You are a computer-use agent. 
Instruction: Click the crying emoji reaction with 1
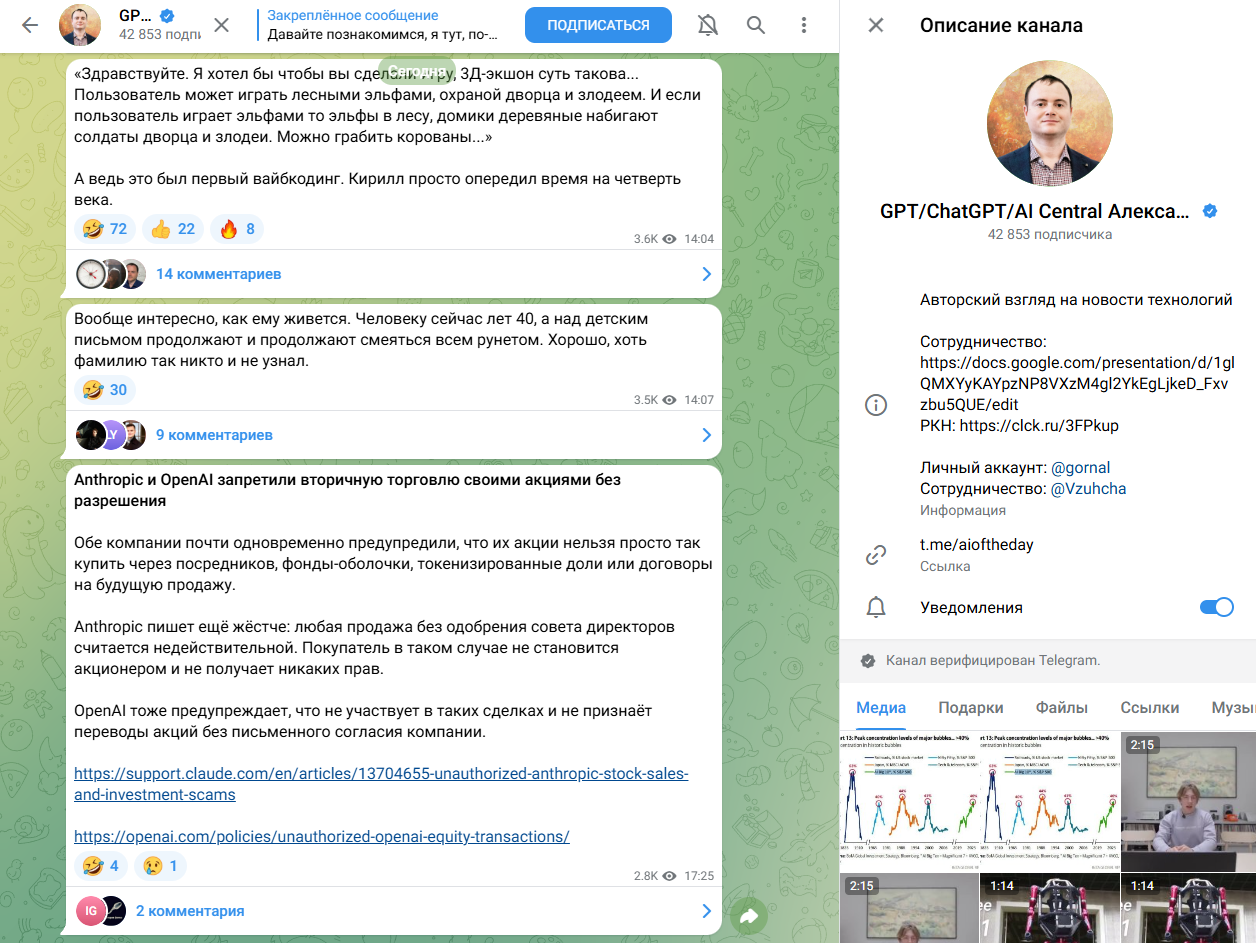coord(160,866)
